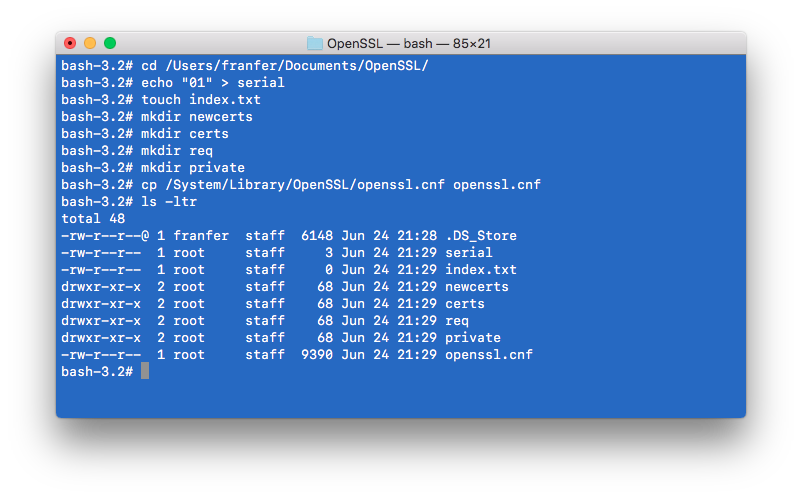Click the 'certs' directory entry in ls output
Viewport: 802px width, 498px height.
pyautogui.click(x=464, y=304)
